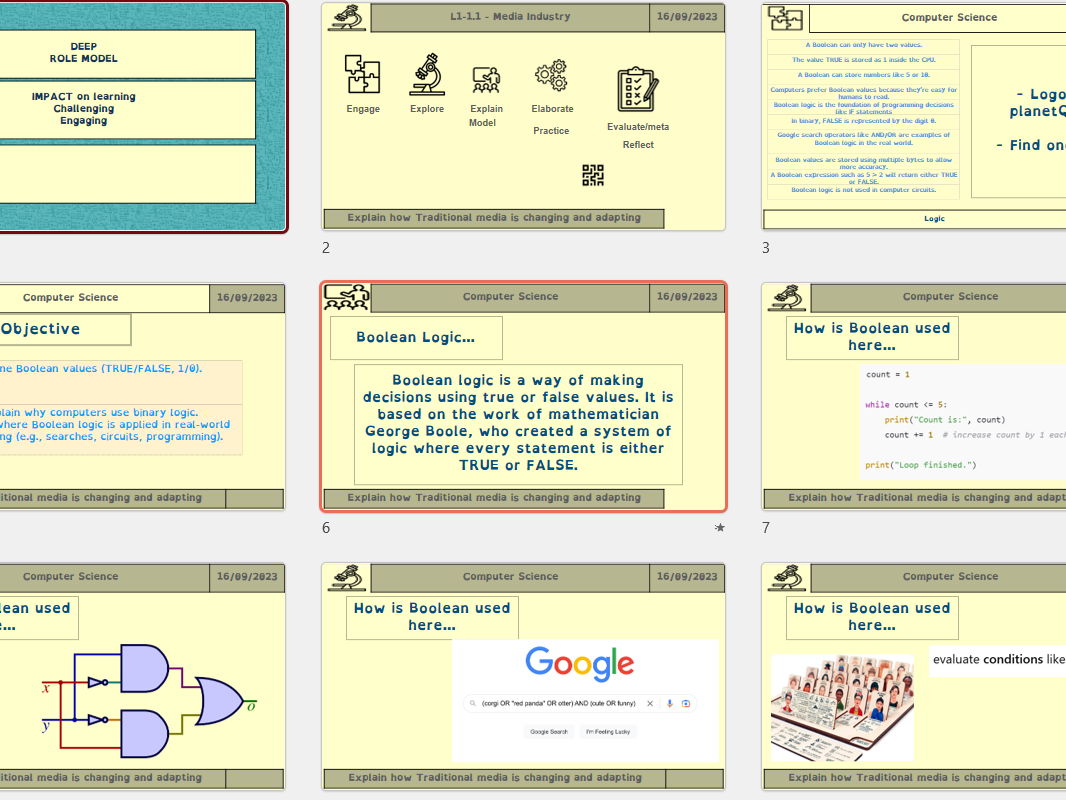Click the 'L1-1.1 - Media Industry' title on slide 2
This screenshot has height=800, width=1066.
pyautogui.click(x=510, y=17)
